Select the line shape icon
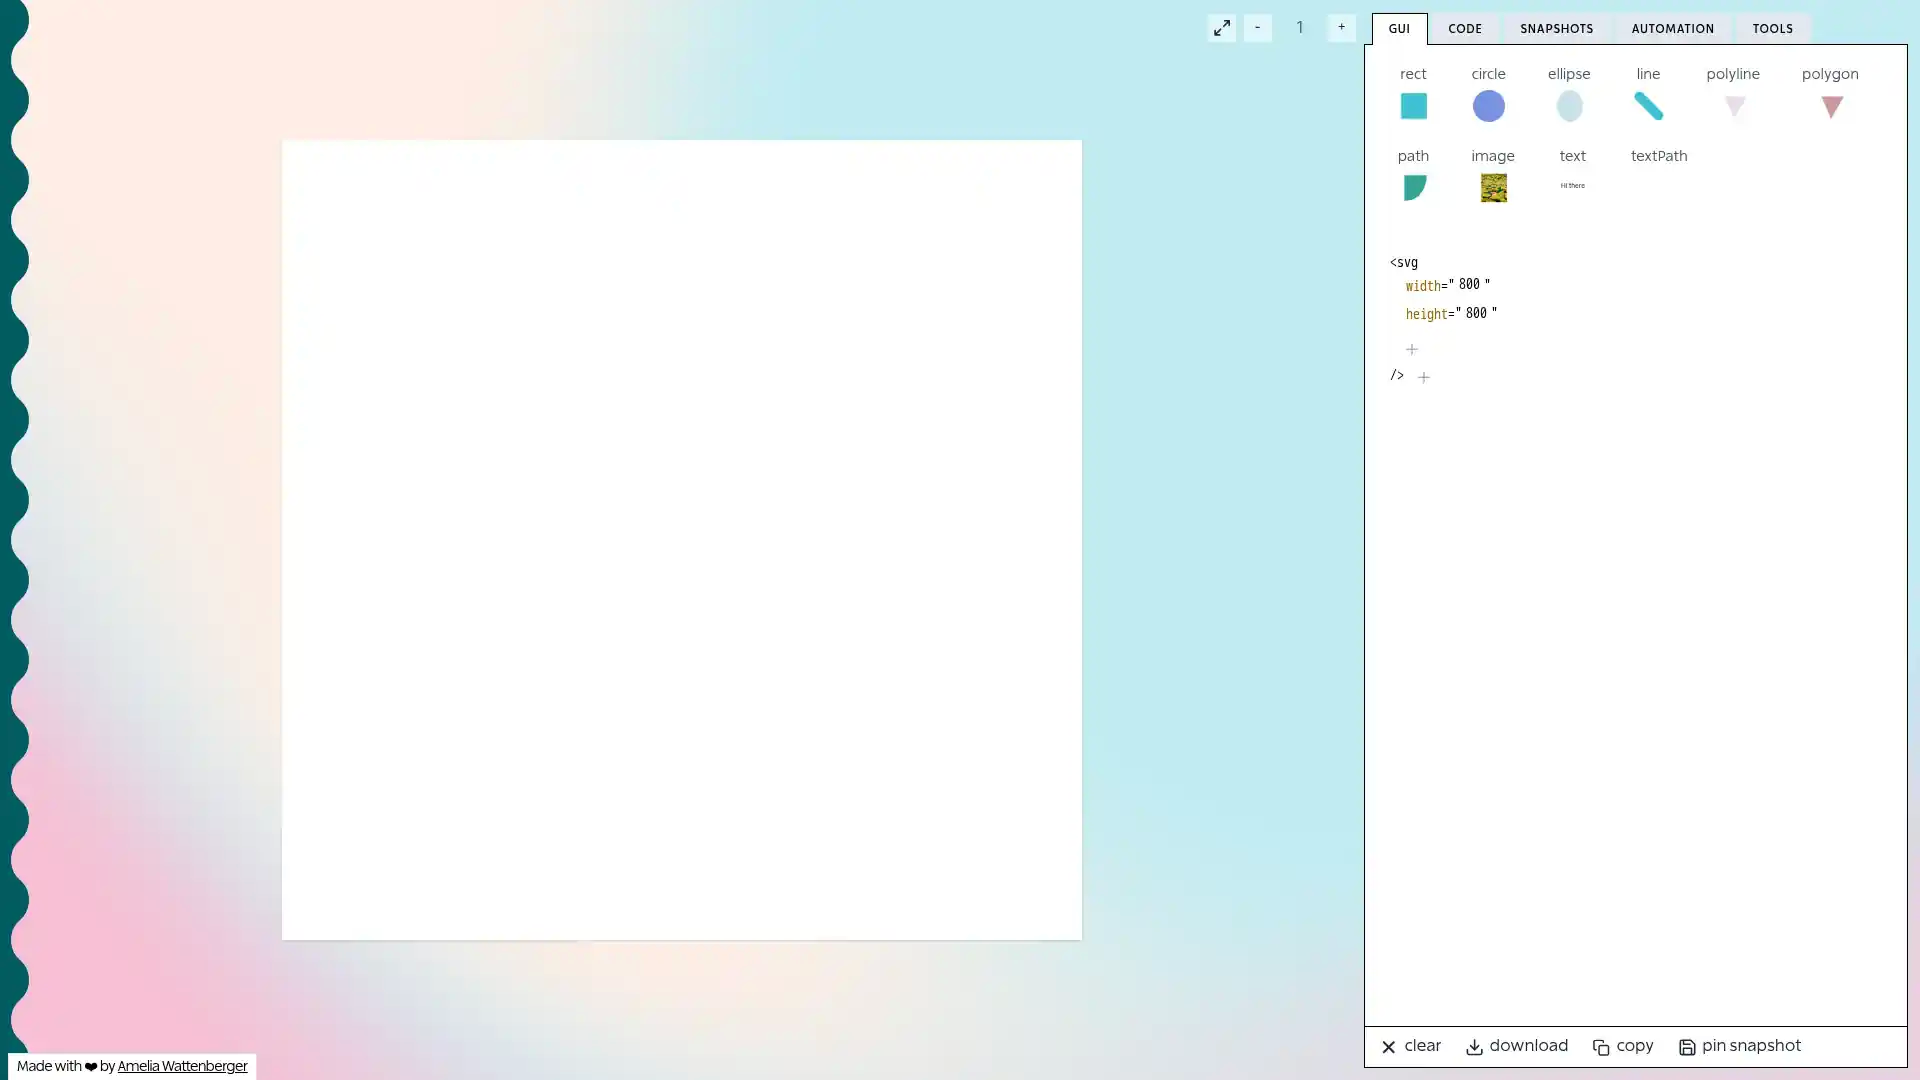 point(1648,105)
